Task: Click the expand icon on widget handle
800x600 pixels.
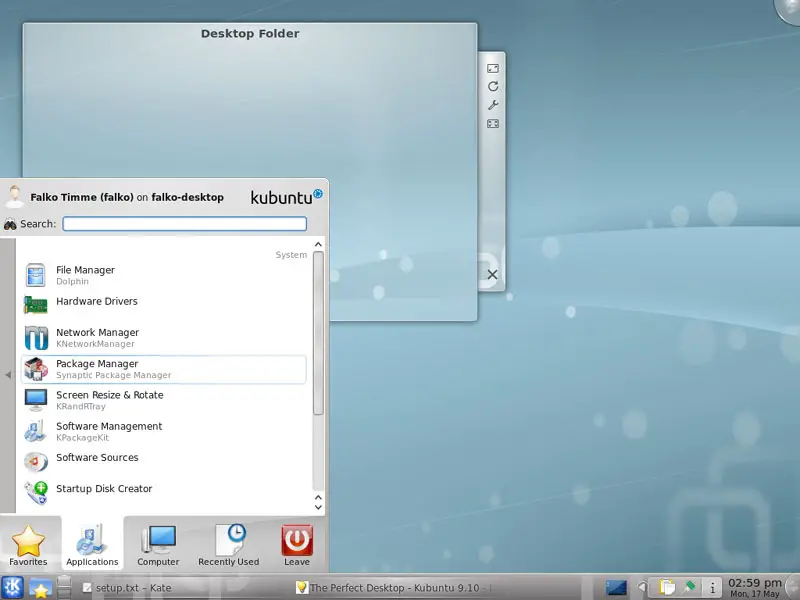Action: (493, 123)
